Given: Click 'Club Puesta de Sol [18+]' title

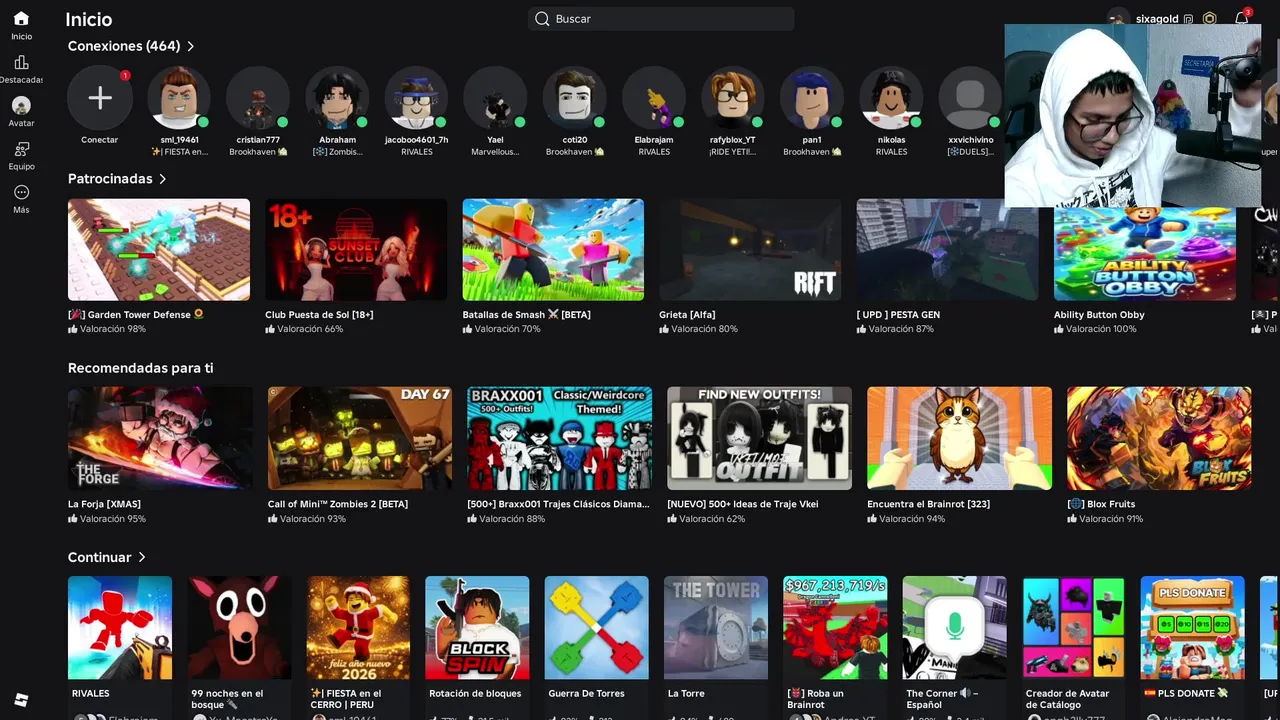Looking at the screenshot, I should (319, 315).
